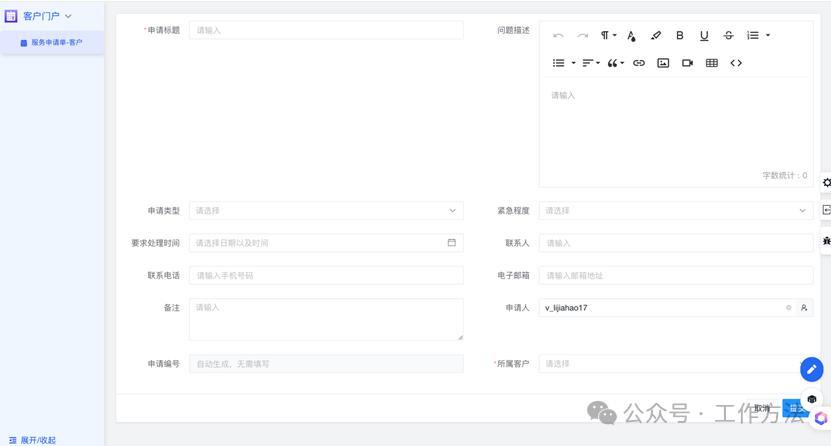Viewport: 831px width, 446px height.
Task: Click the insert link icon
Action: click(x=639, y=63)
